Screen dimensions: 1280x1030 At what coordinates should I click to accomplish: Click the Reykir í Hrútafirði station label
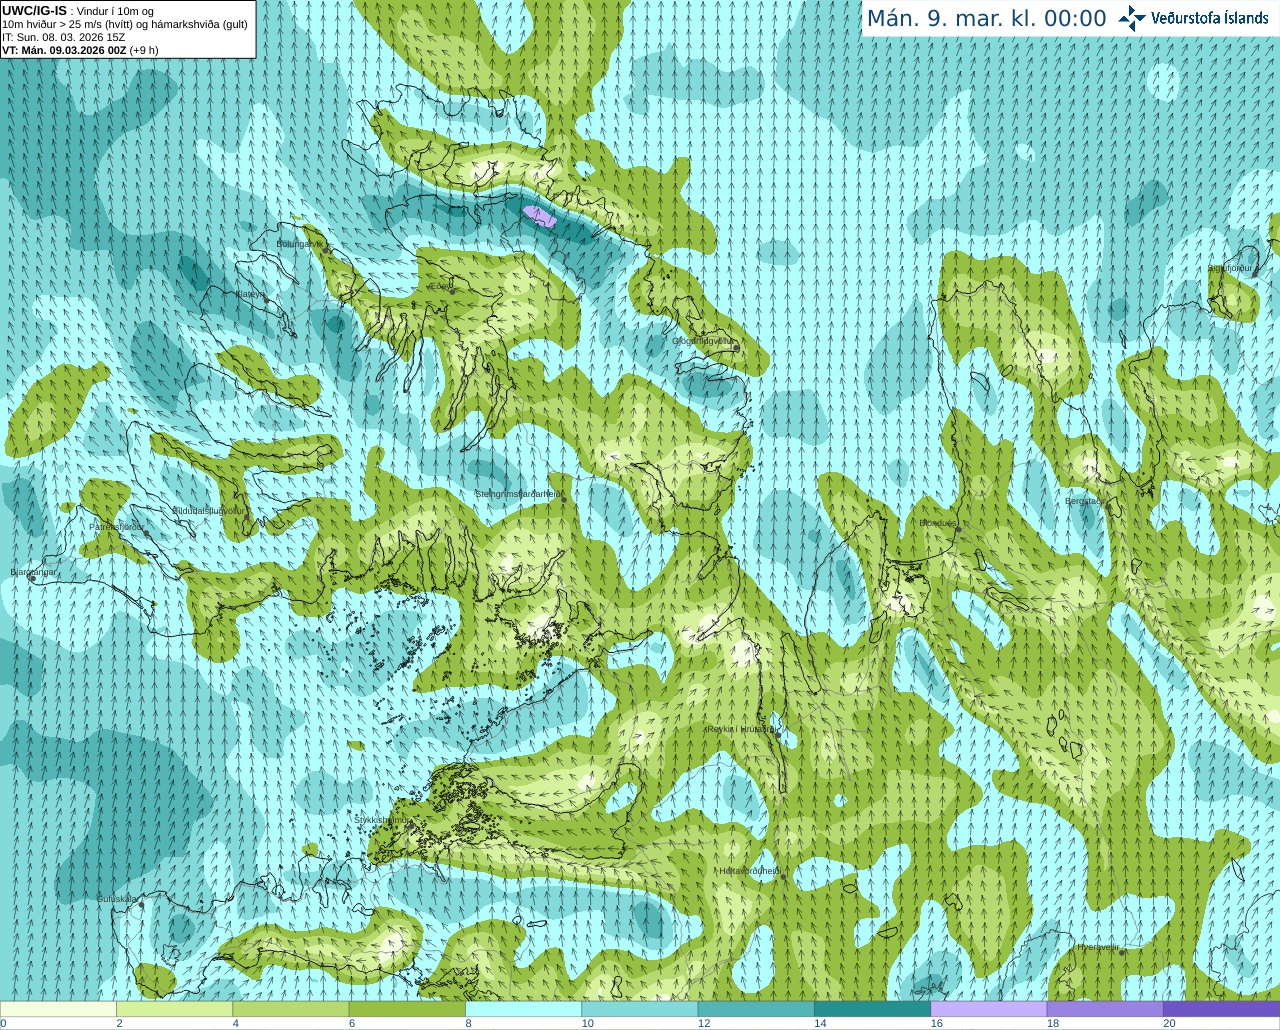741,729
